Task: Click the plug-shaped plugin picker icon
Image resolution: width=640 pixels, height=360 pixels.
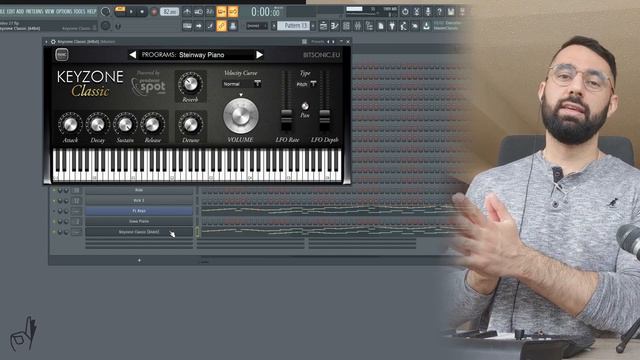Action: (x=392, y=26)
